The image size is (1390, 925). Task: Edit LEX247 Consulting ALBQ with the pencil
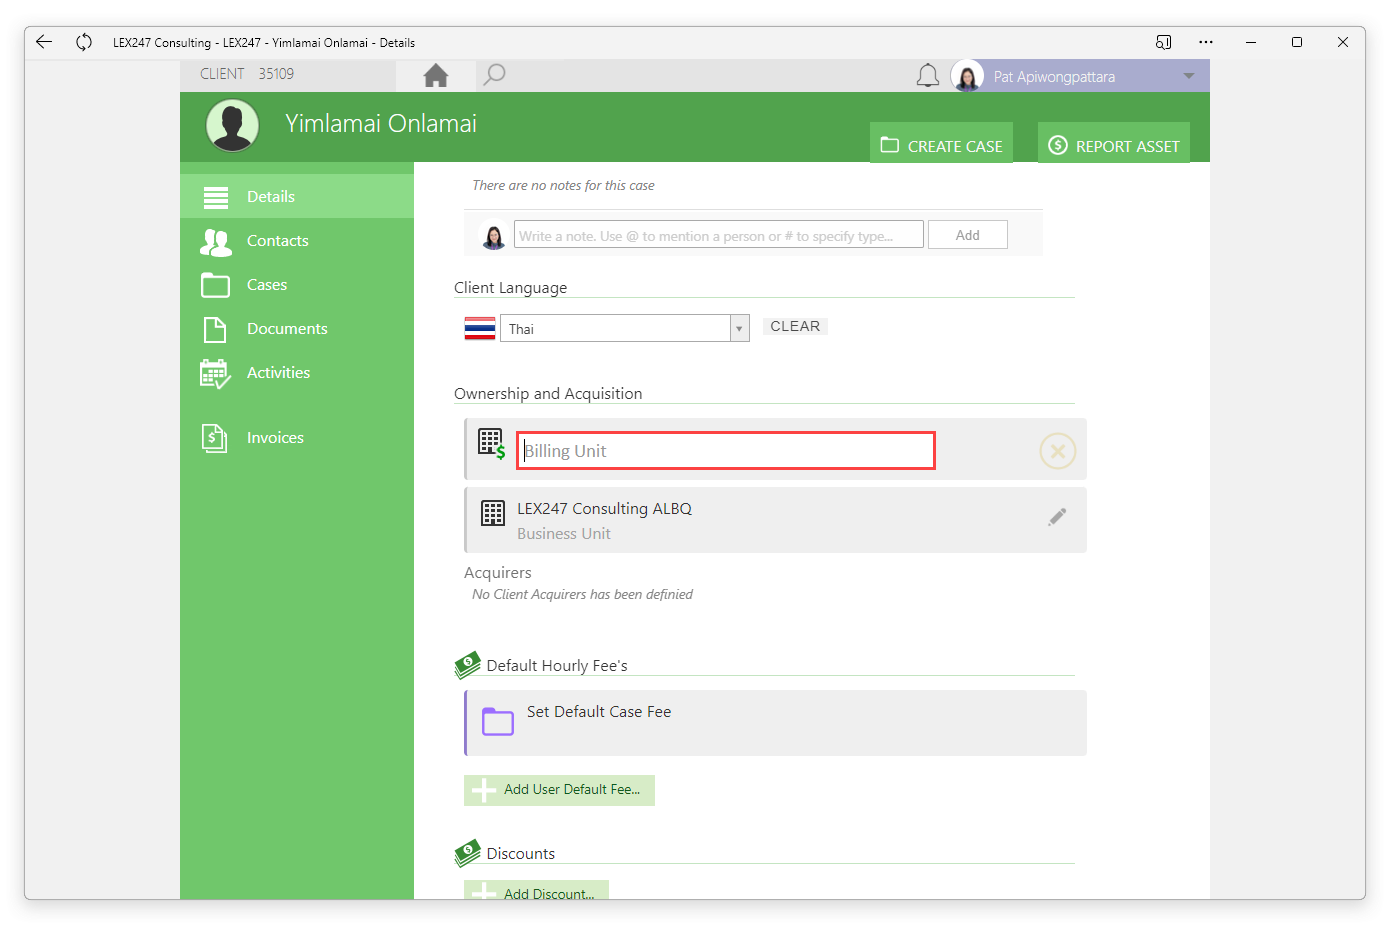1057,517
